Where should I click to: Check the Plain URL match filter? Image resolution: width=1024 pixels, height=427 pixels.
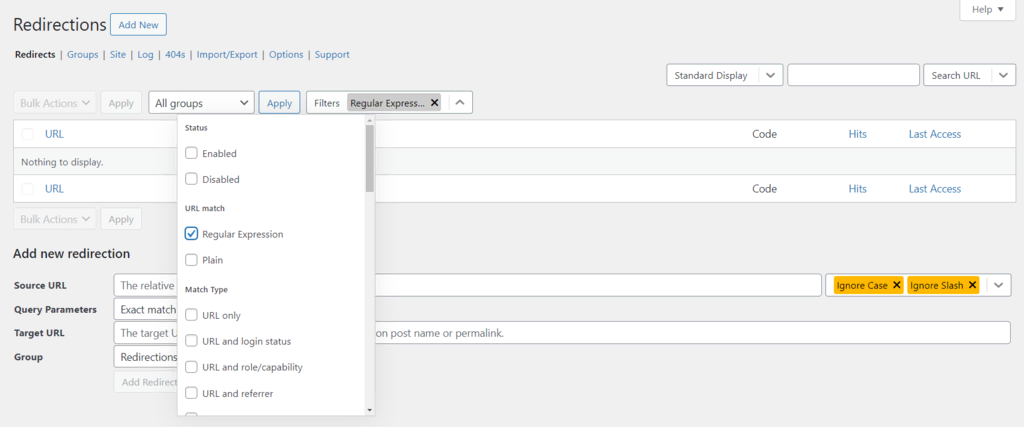[192, 260]
